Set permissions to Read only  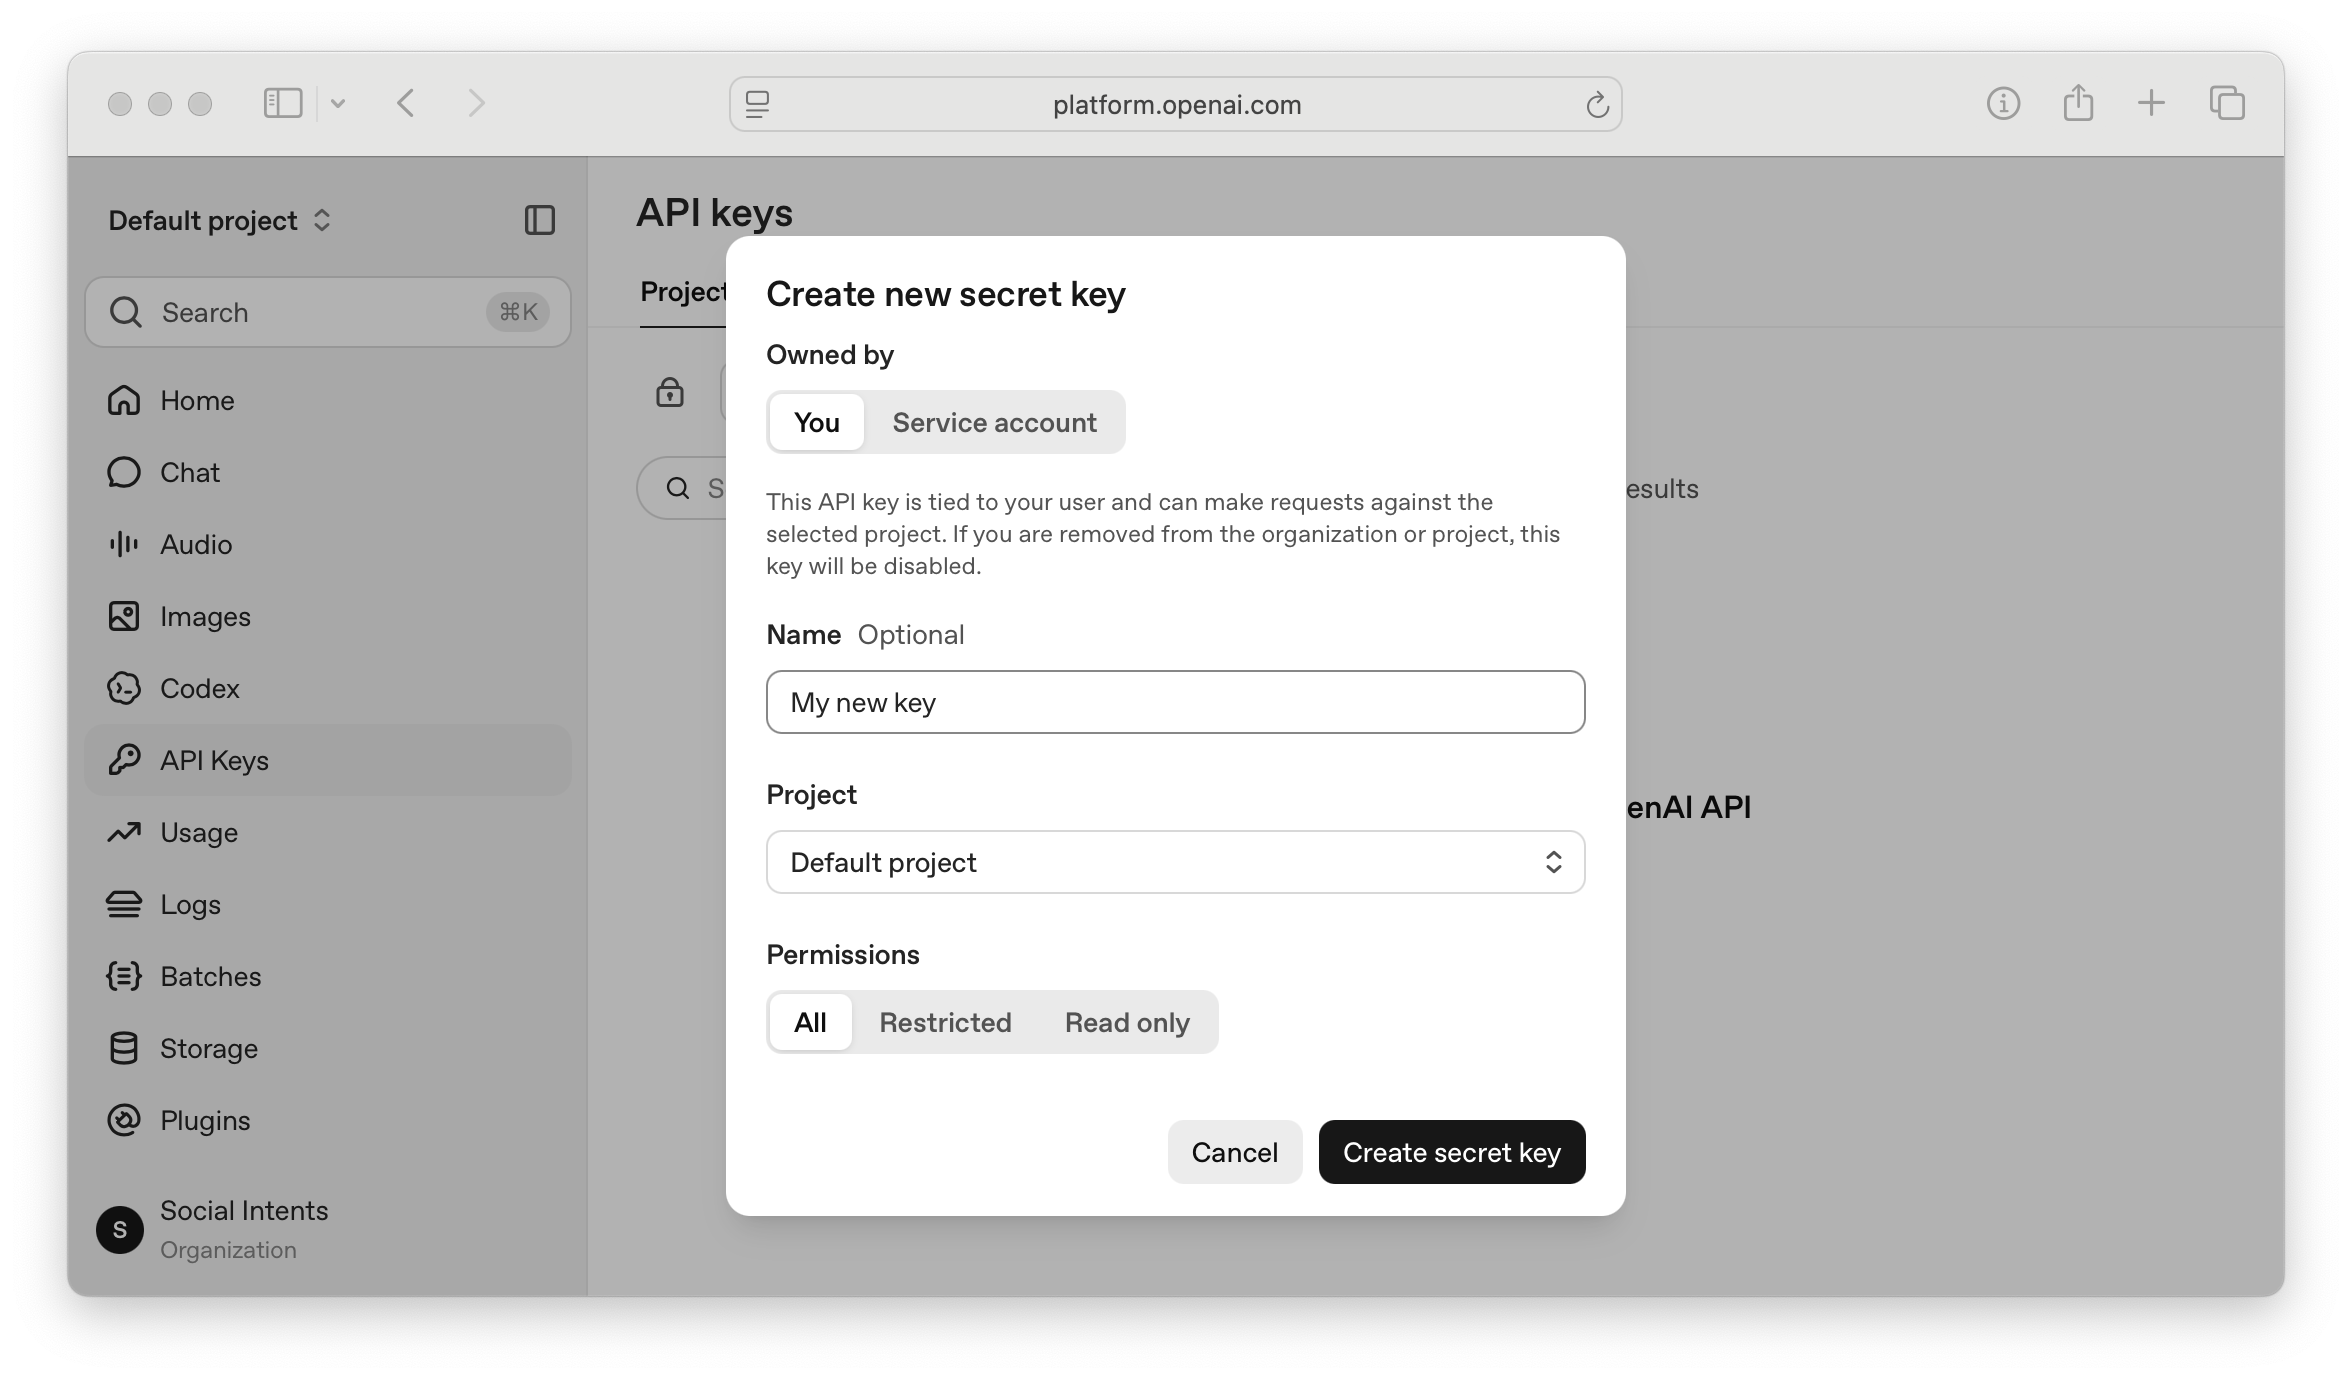coord(1128,1022)
